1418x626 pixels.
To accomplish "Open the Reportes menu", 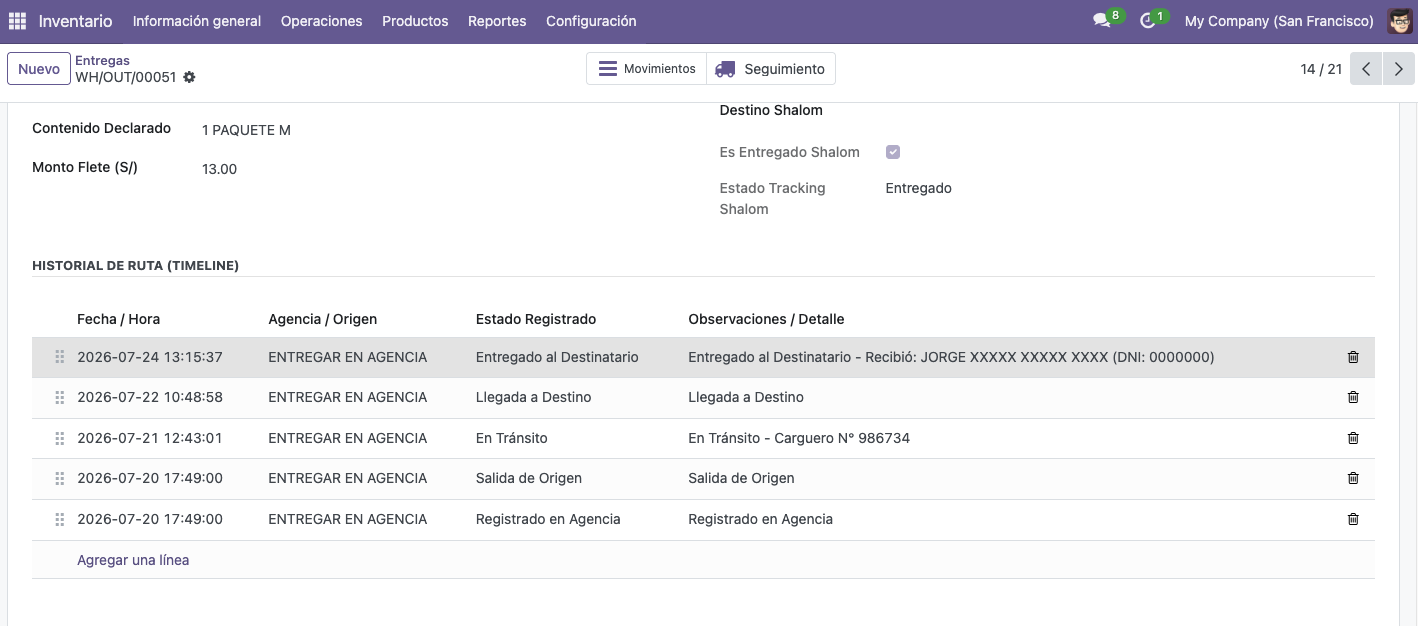I will click(x=497, y=21).
